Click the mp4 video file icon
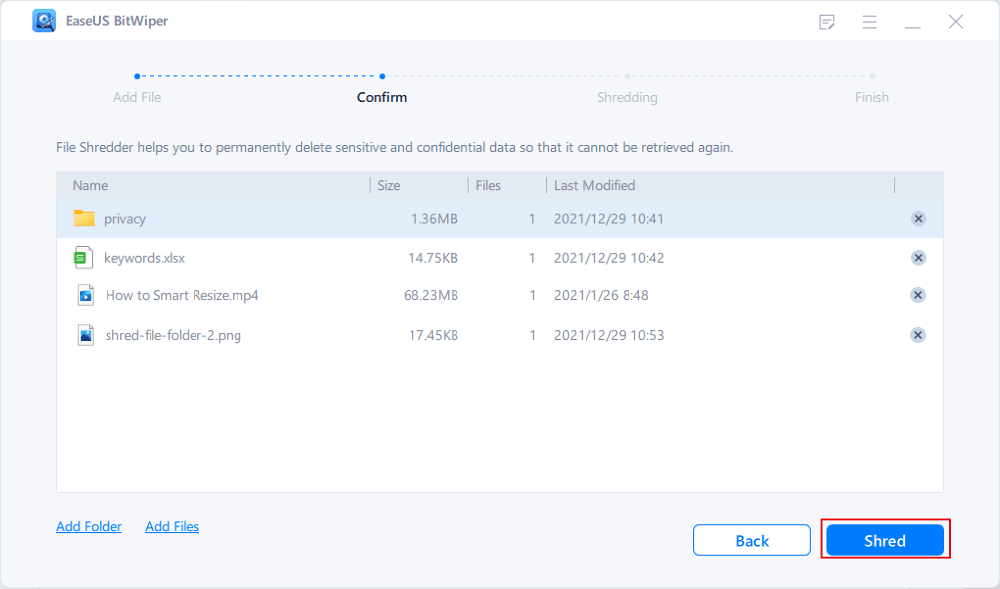1000x589 pixels. pyautogui.click(x=85, y=295)
